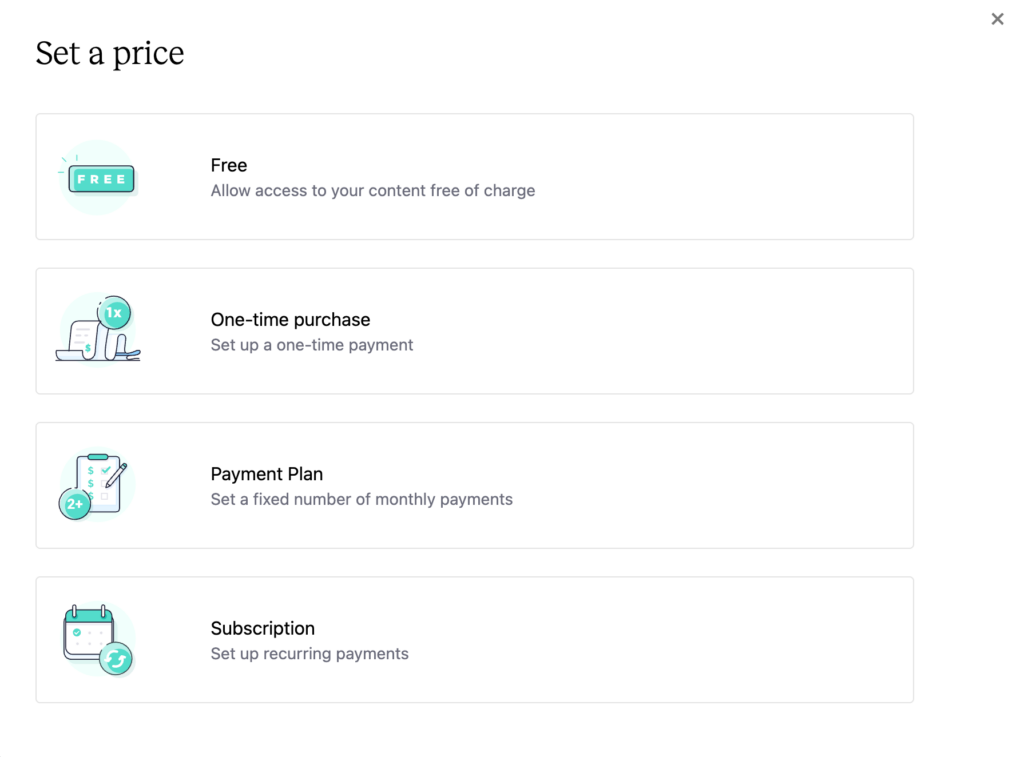Screen dimensions: 1024x757
Task: Click 'Set a fixed number of monthly payments'
Action: coord(361,499)
